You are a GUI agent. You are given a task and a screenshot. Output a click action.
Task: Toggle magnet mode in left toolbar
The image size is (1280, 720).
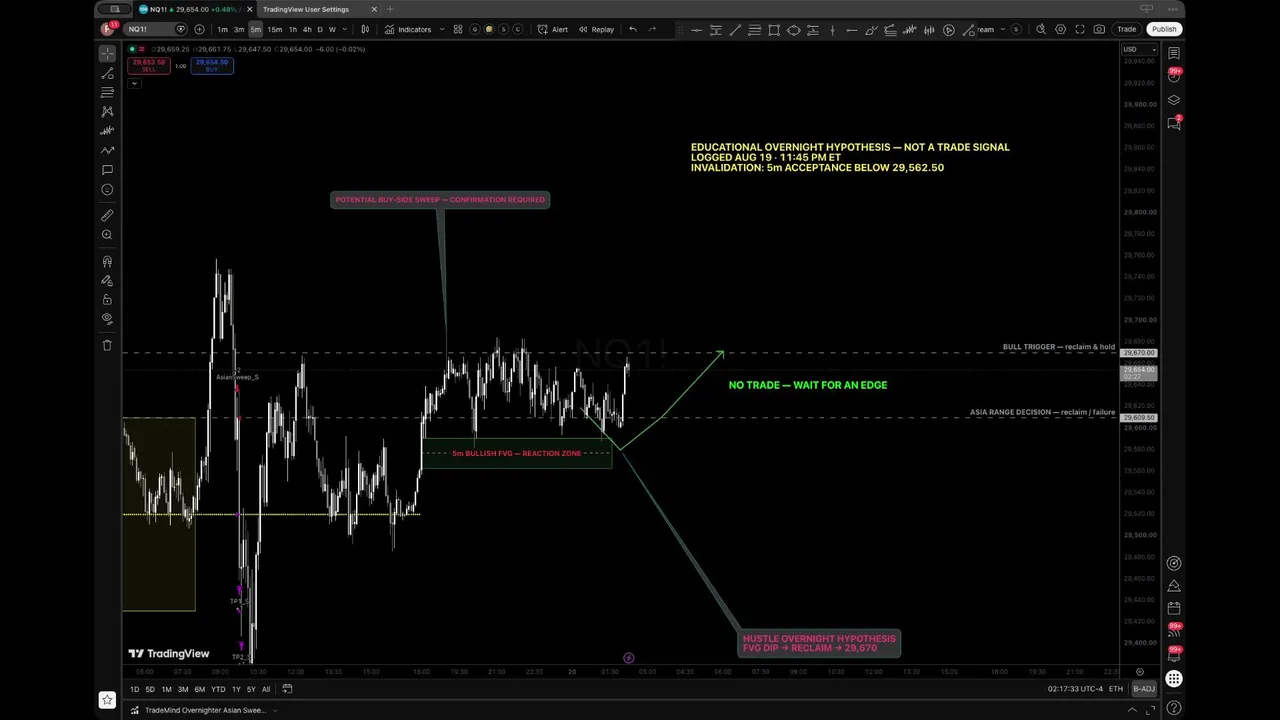click(x=107, y=262)
